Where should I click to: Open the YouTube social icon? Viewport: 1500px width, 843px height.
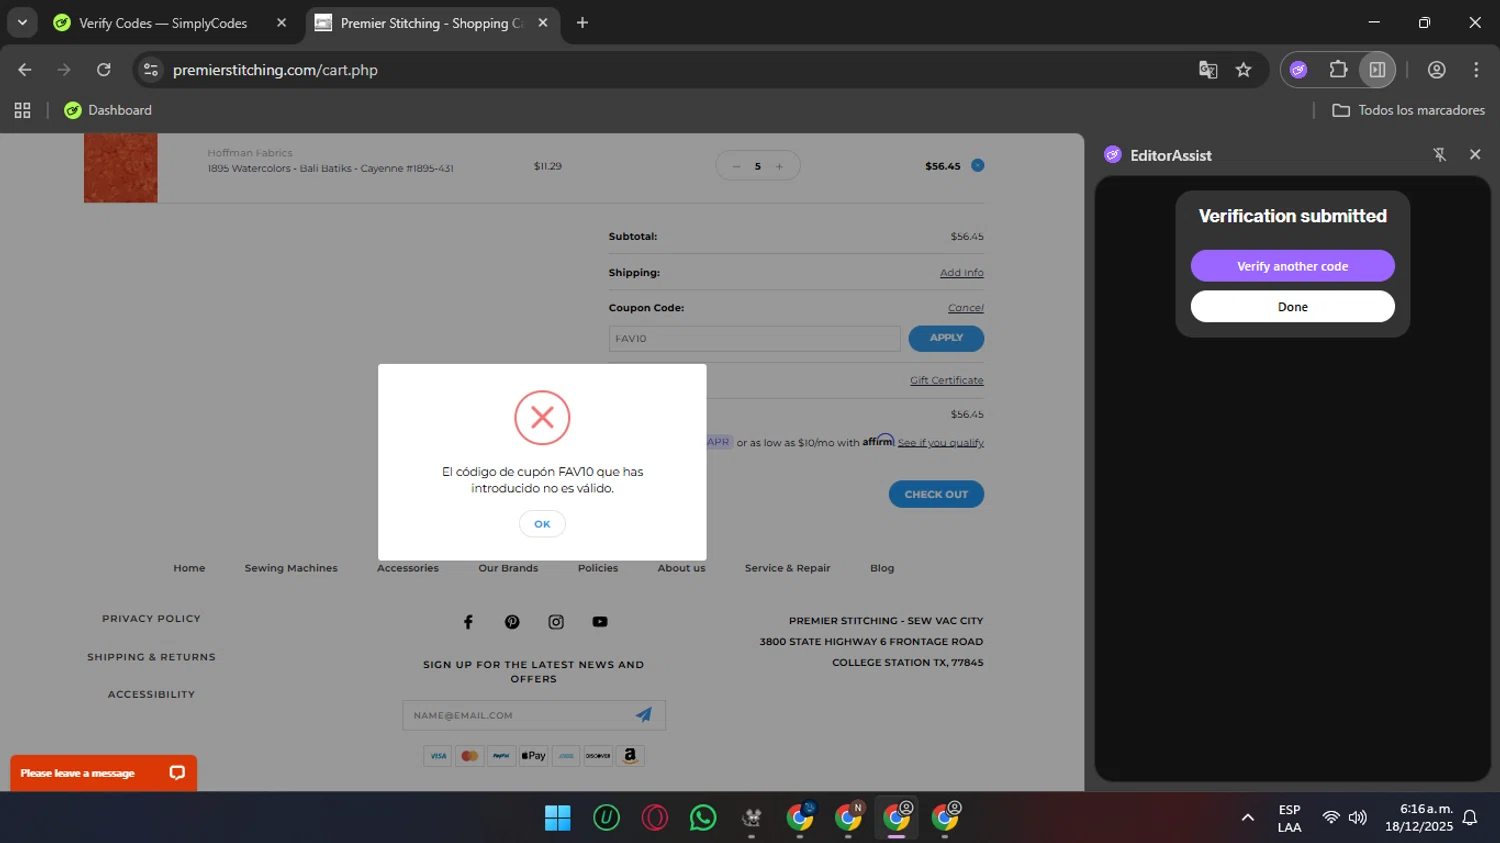tap(600, 622)
